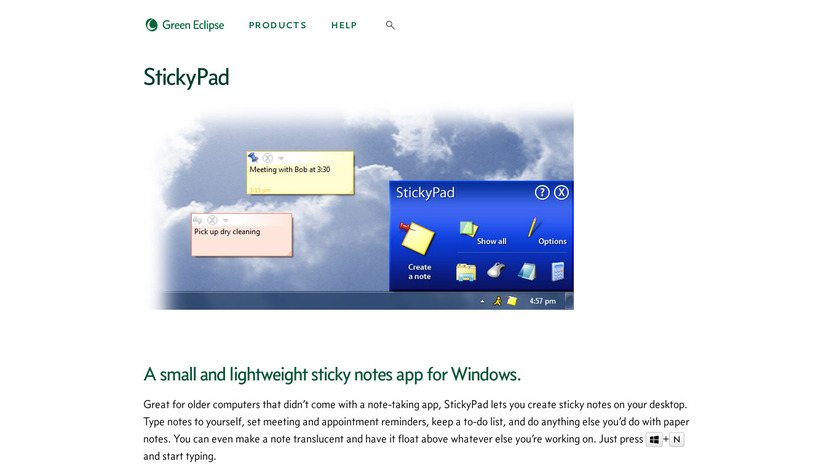Click the N key symbol
Image resolution: width=840 pixels, height=472 pixels.
677,440
